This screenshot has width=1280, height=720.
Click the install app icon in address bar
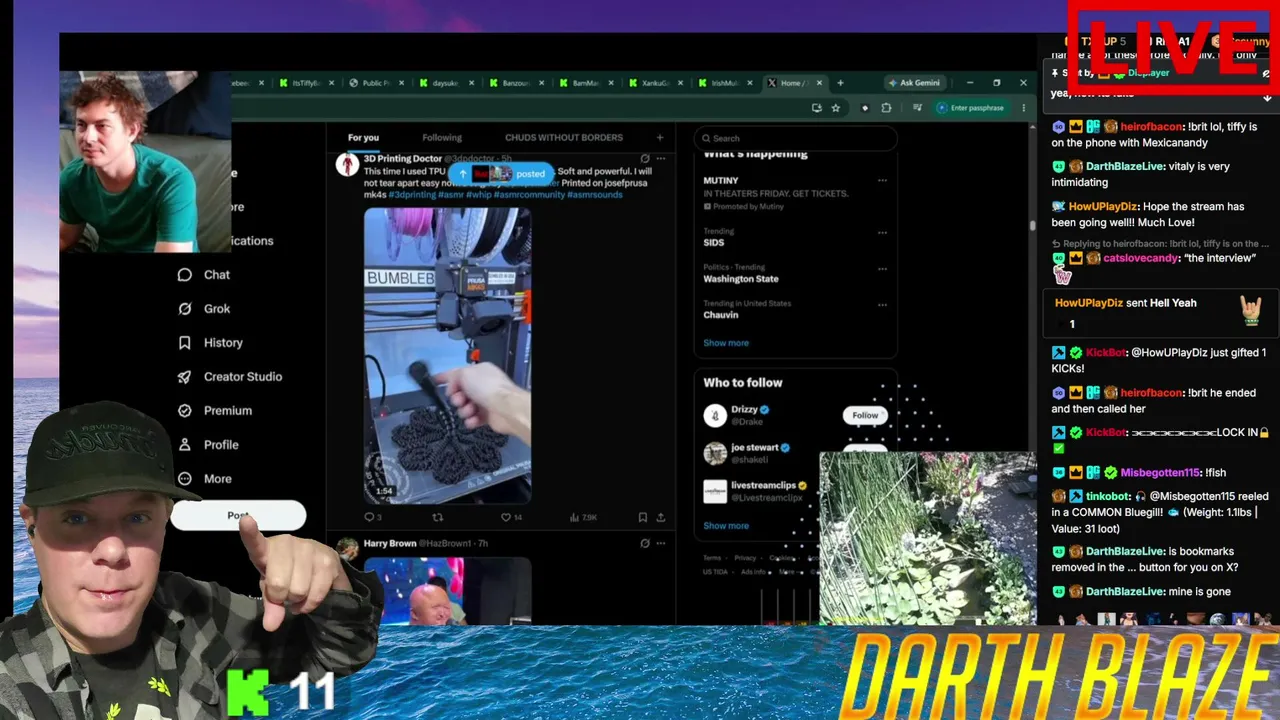(817, 108)
